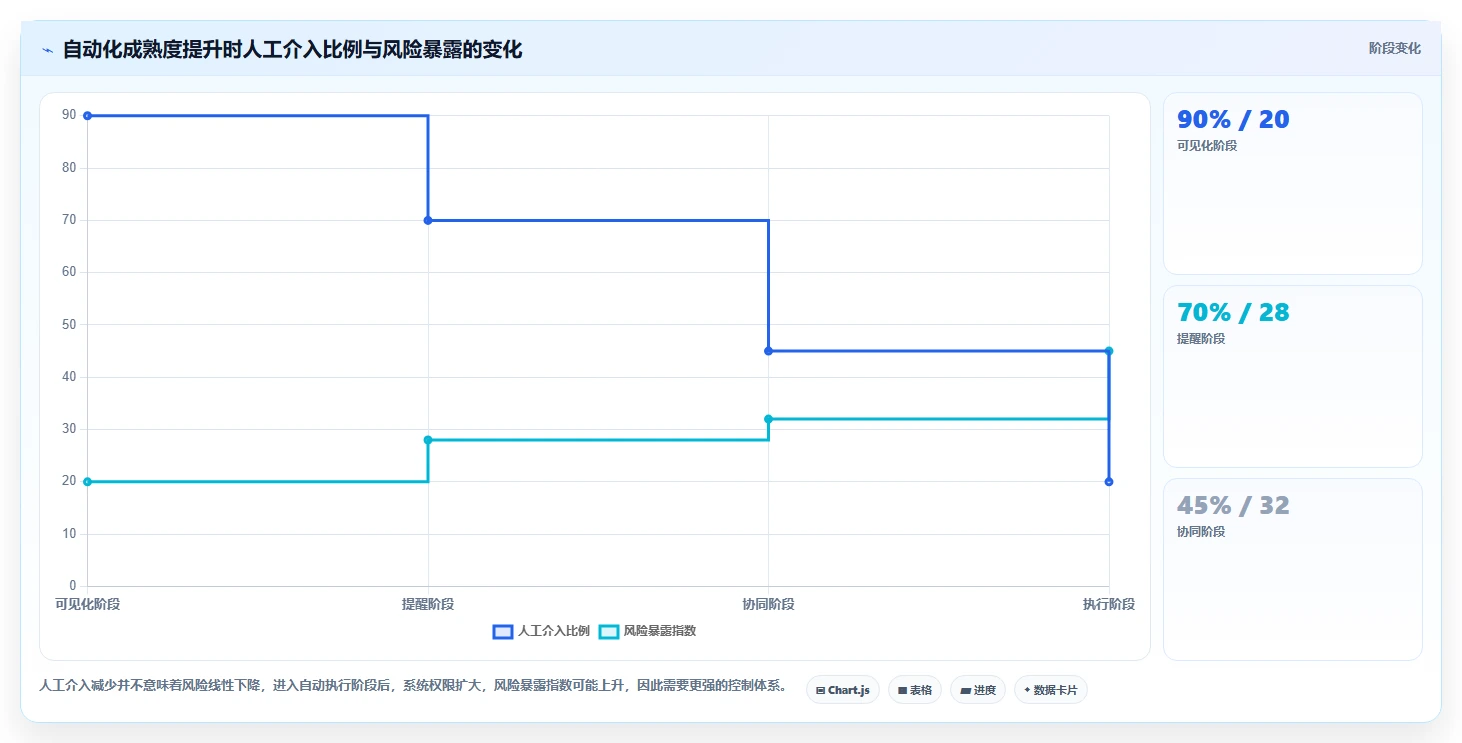Click the y-axis label 50
The width and height of the screenshot is (1462, 743).
pyautogui.click(x=69, y=324)
